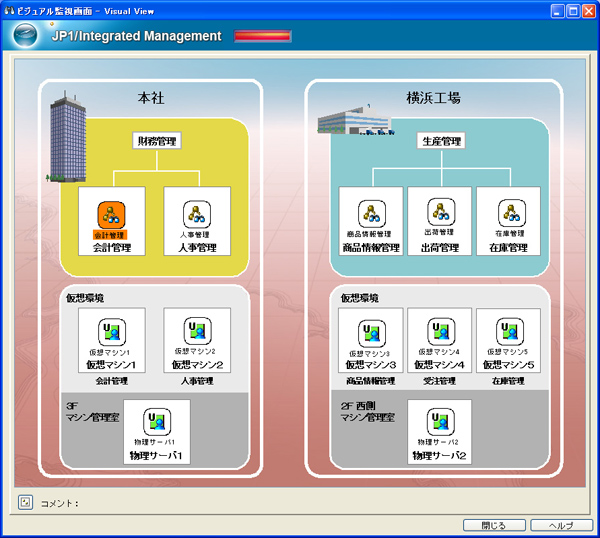Open the 物理サーバ2 server icon
Image resolution: width=600 pixels, height=538 pixels.
[441, 422]
